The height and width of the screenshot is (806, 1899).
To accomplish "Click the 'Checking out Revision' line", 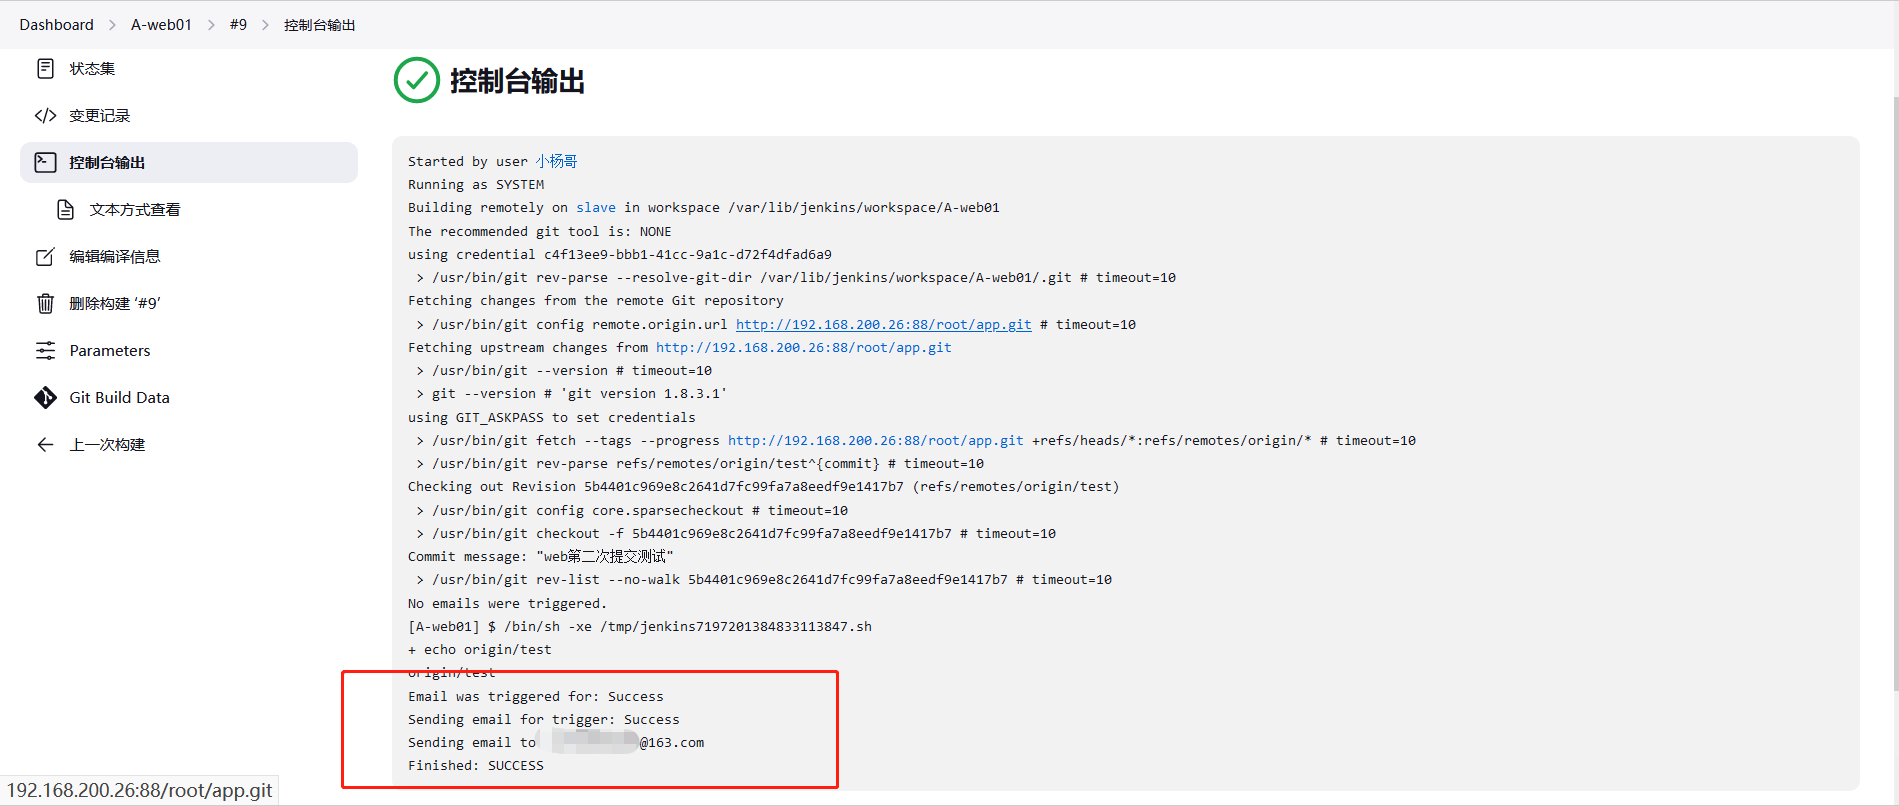I will pos(764,486).
